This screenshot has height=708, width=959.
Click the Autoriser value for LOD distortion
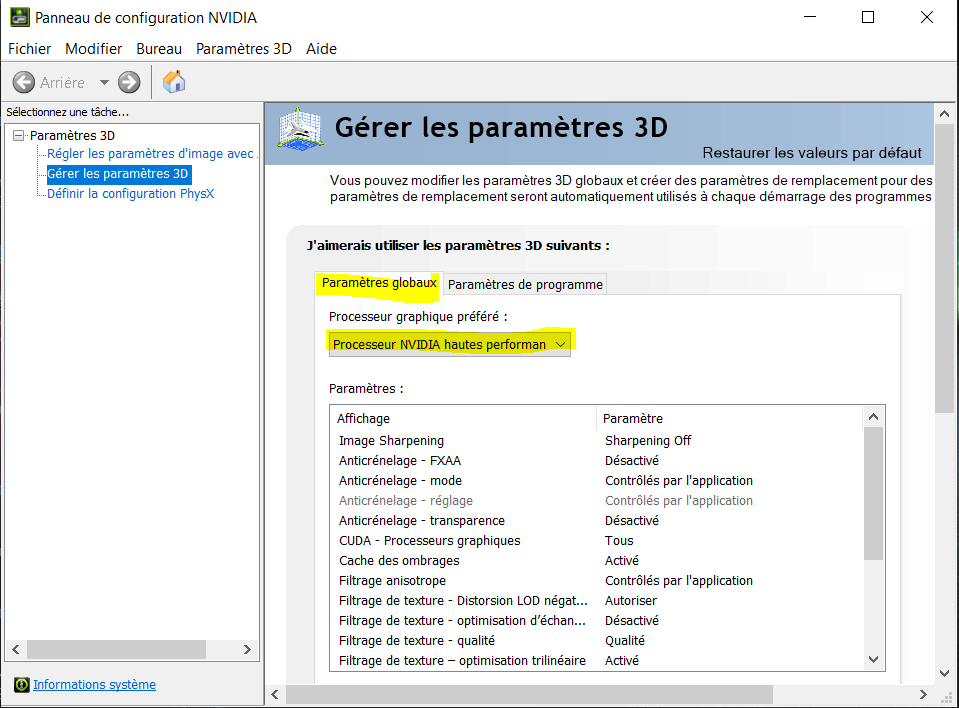coord(631,601)
